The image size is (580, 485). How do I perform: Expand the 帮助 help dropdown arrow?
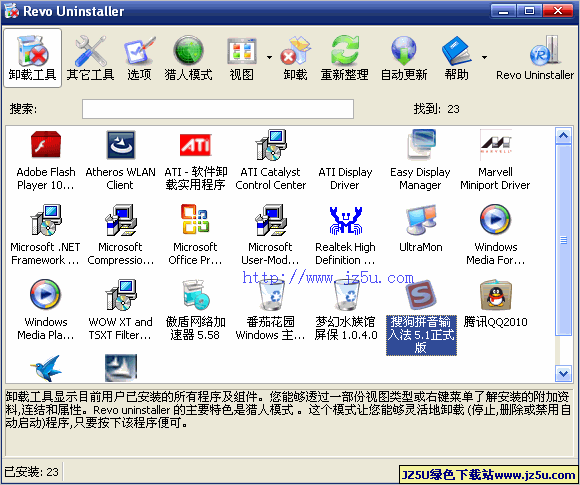coord(484,57)
